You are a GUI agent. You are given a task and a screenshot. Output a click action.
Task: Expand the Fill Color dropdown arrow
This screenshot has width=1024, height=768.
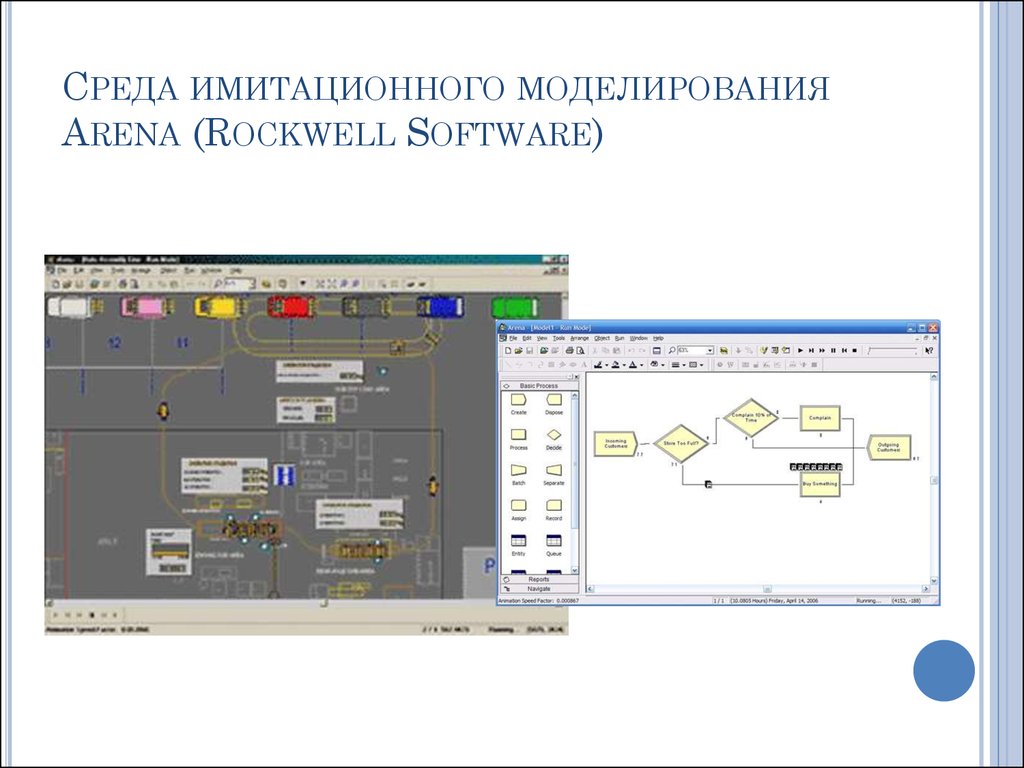(624, 365)
